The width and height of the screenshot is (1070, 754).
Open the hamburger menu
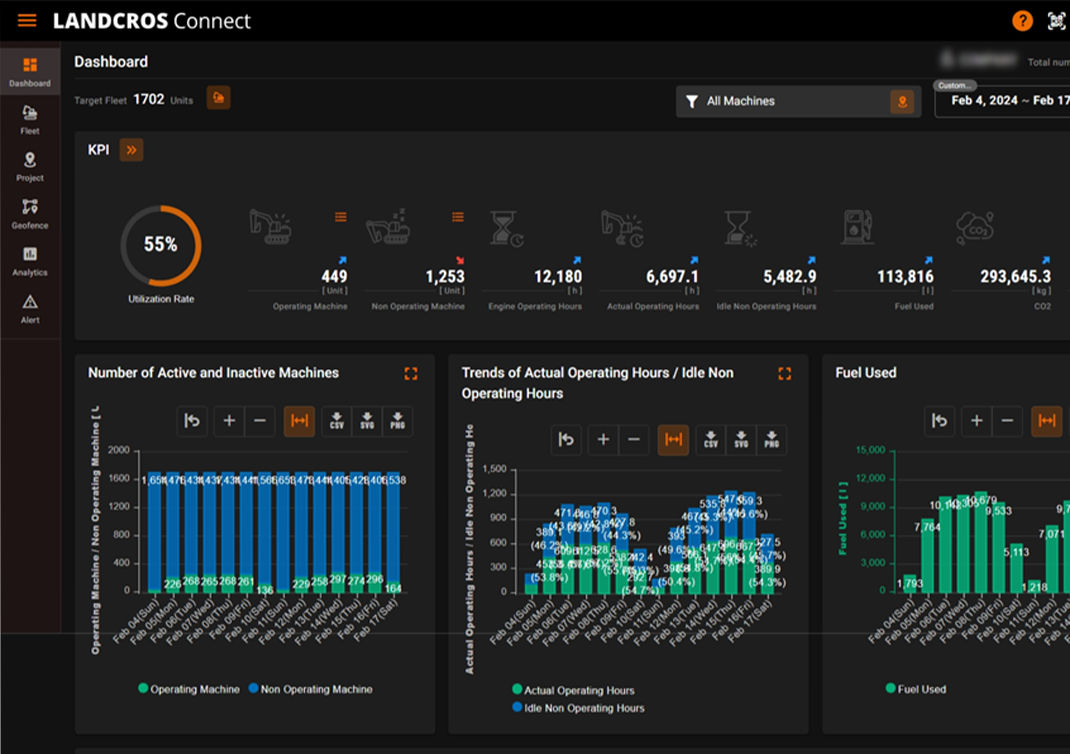pos(27,20)
